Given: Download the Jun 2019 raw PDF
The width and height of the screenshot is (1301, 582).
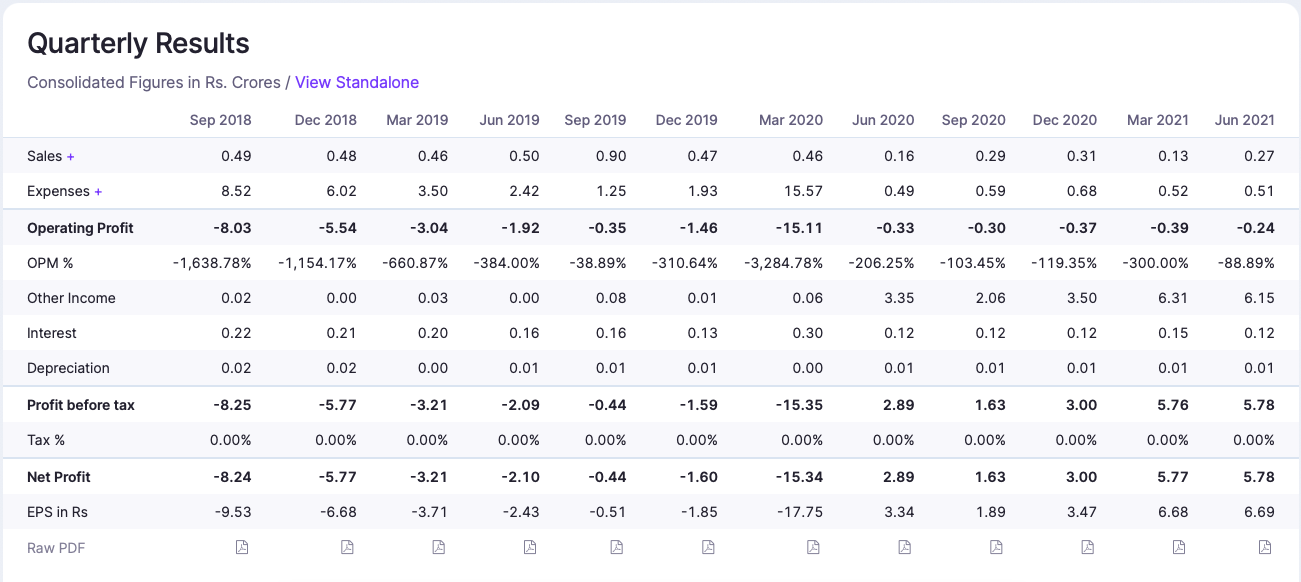Looking at the screenshot, I should [530, 547].
